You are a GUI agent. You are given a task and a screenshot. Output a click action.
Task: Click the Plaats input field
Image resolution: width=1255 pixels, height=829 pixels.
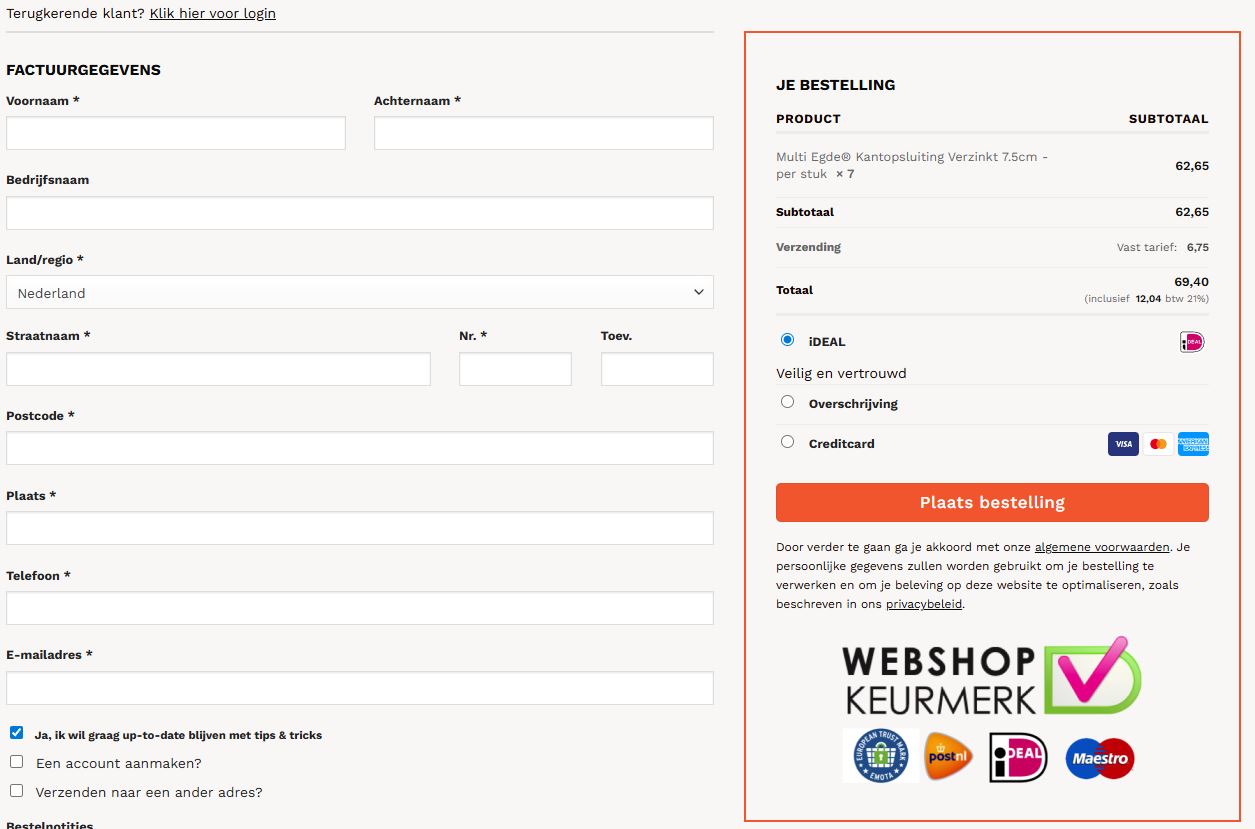360,528
